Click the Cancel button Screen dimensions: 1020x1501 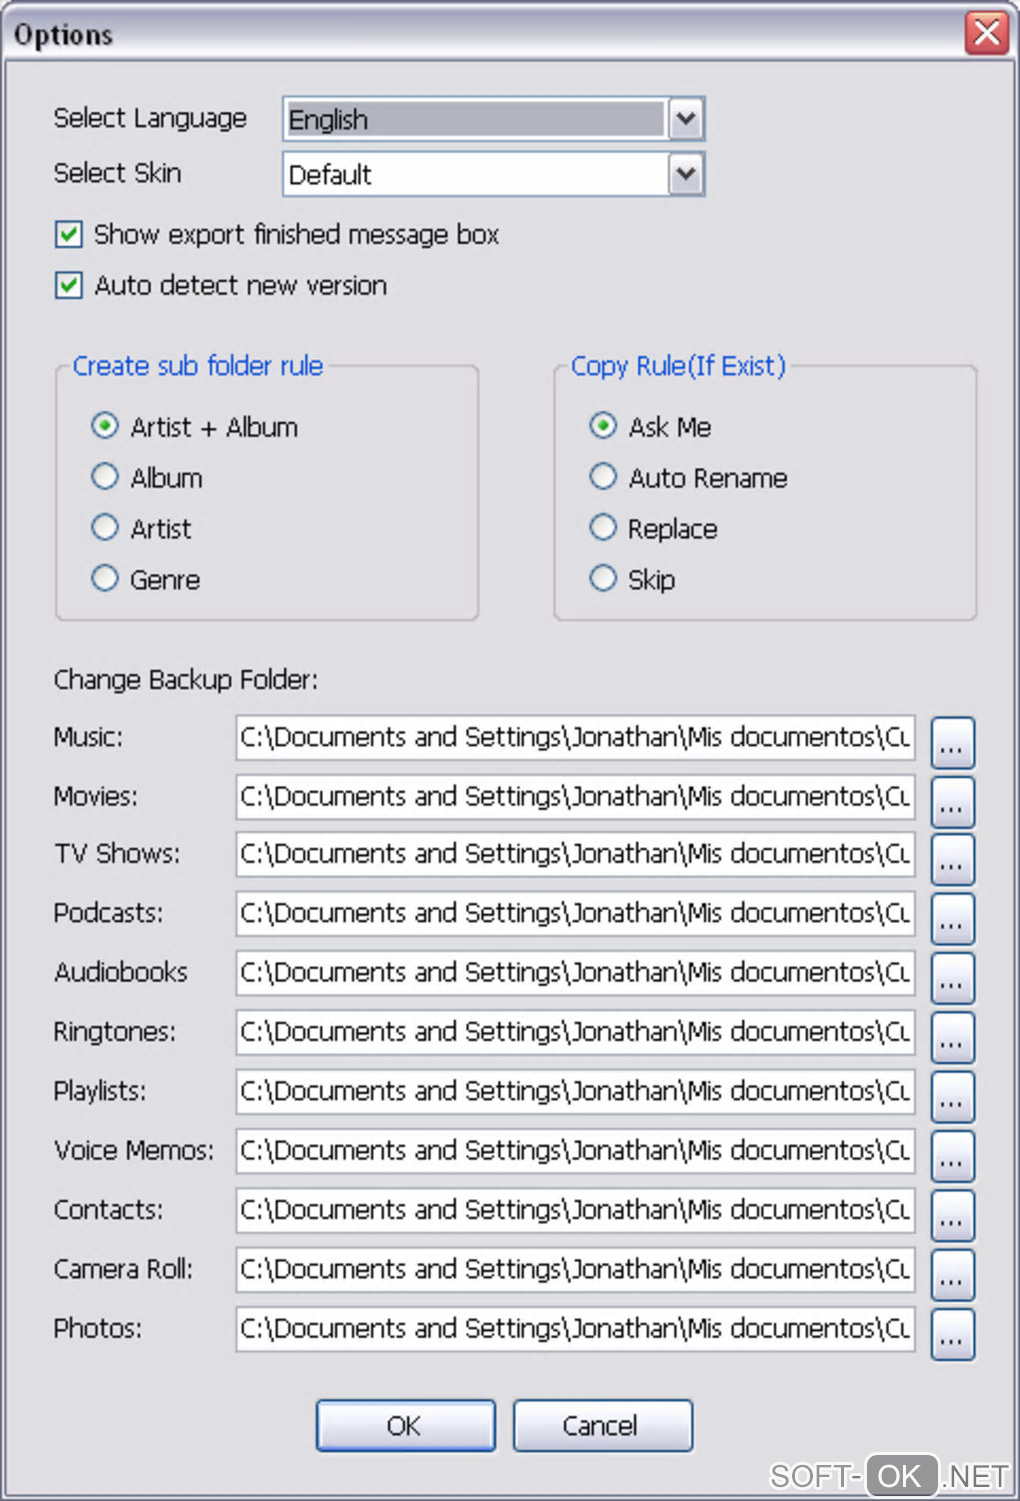pos(602,1425)
